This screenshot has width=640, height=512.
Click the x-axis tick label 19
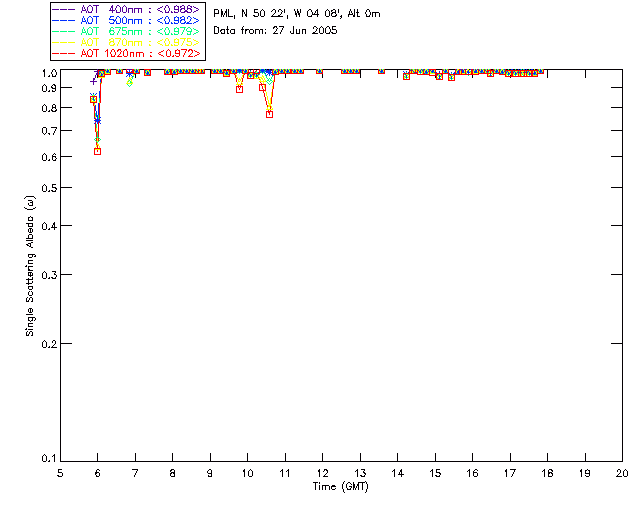[x=585, y=473]
